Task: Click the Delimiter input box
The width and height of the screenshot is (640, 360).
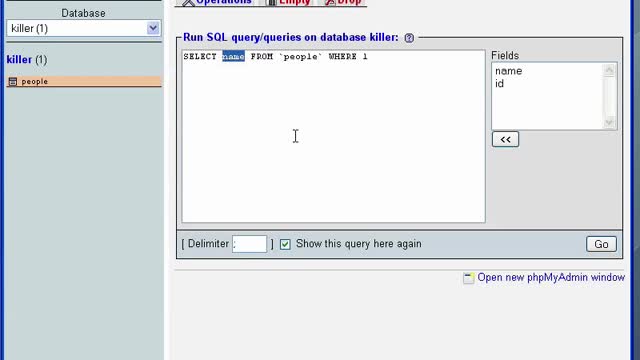Action: click(249, 244)
